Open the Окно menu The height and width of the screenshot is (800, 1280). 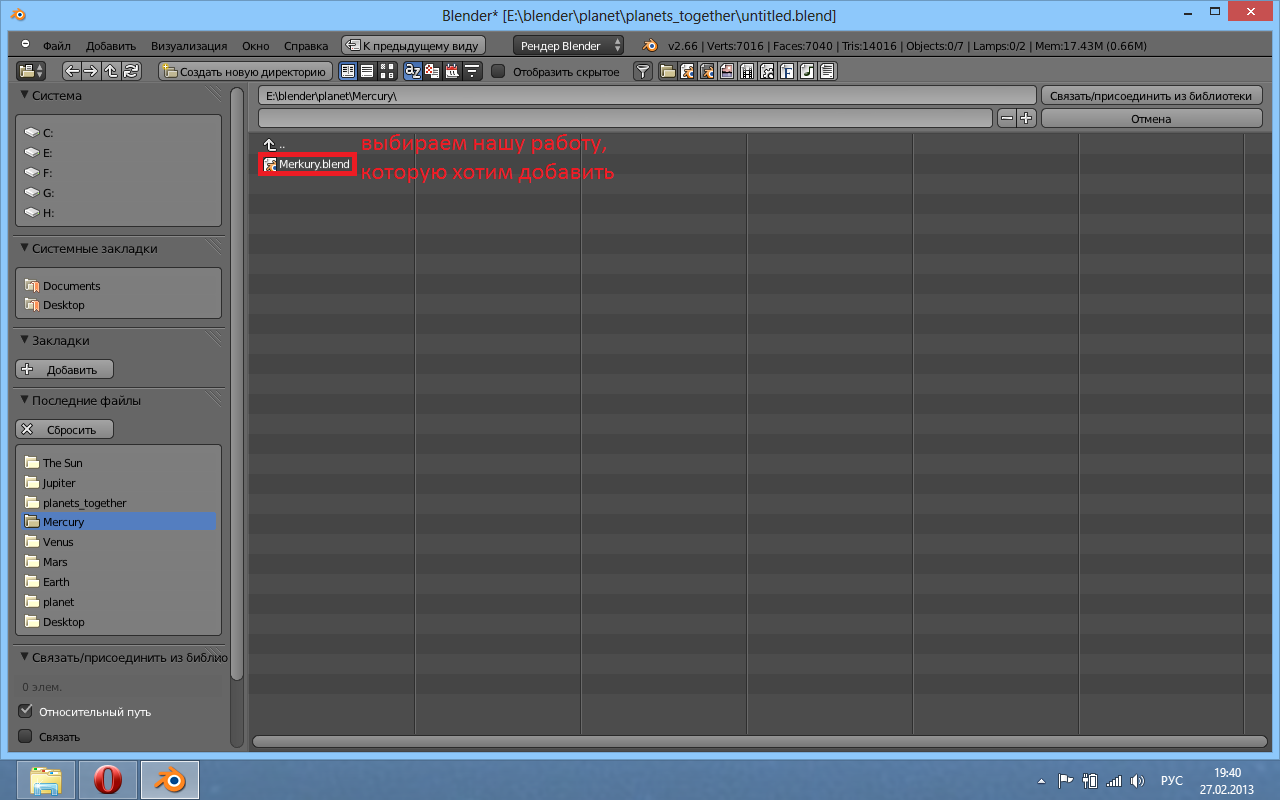coord(256,46)
